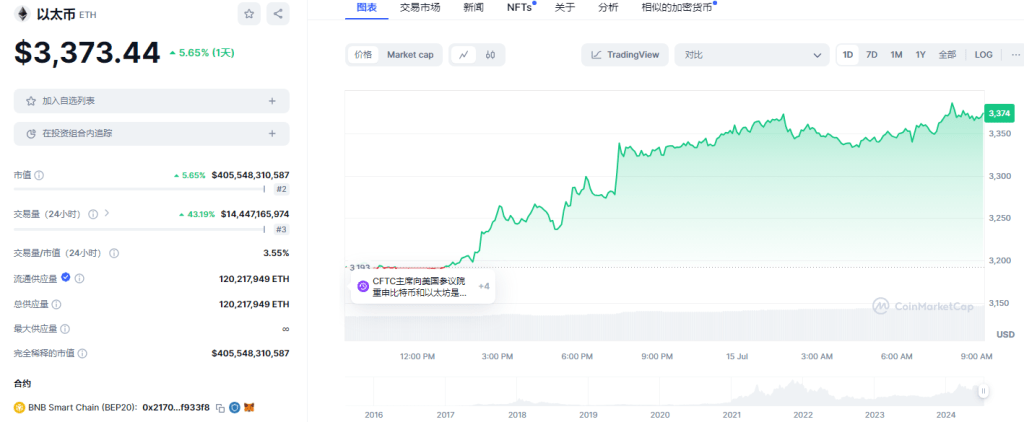Viewport: 1024px width, 422px height.
Task: Switch to the candlestick chart icon
Action: click(x=490, y=55)
